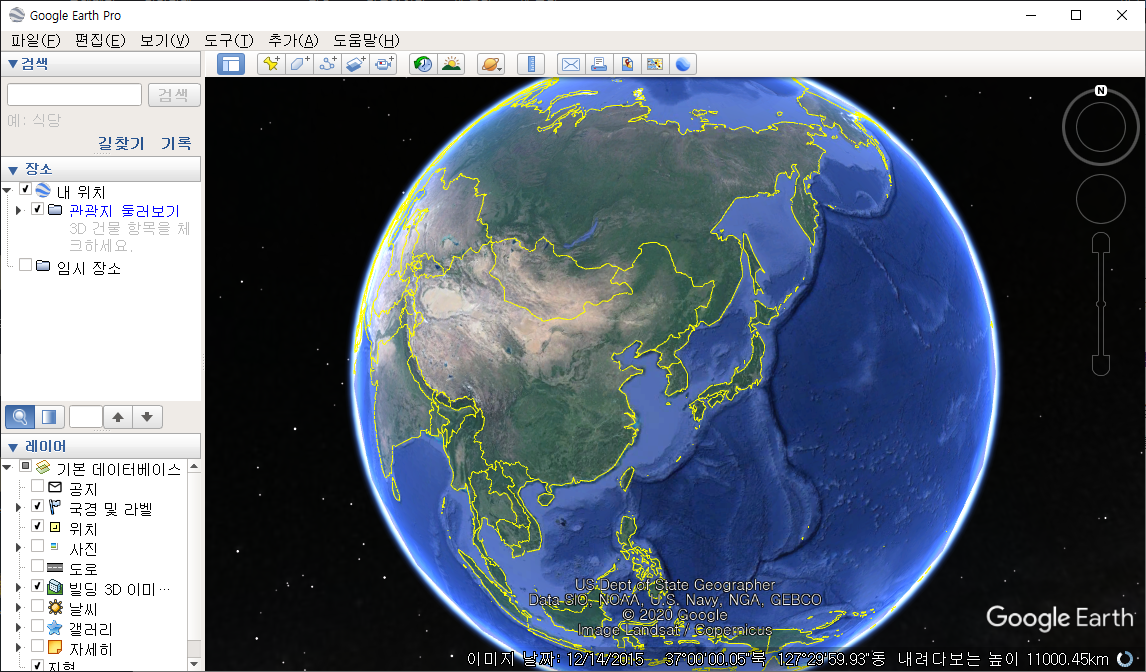This screenshot has width=1146, height=672.
Task: Uncheck the 관광지 둘러보기 checkbox
Action: [x=37, y=209]
